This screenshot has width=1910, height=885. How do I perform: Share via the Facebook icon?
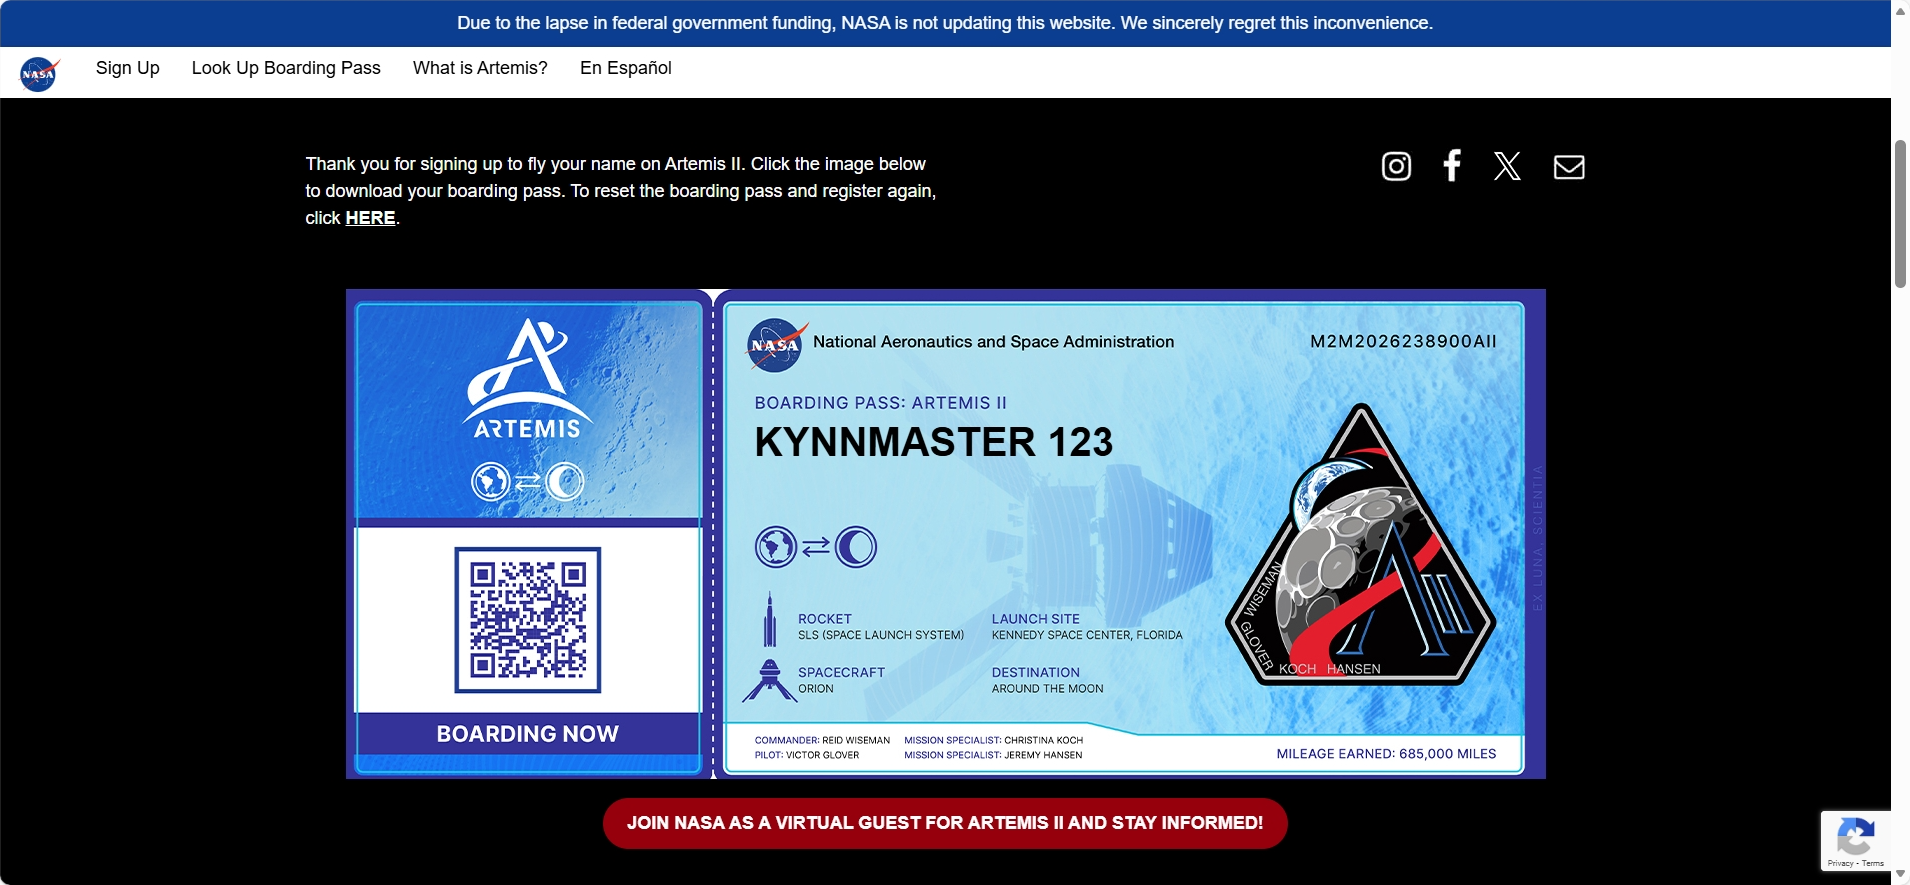(1452, 165)
